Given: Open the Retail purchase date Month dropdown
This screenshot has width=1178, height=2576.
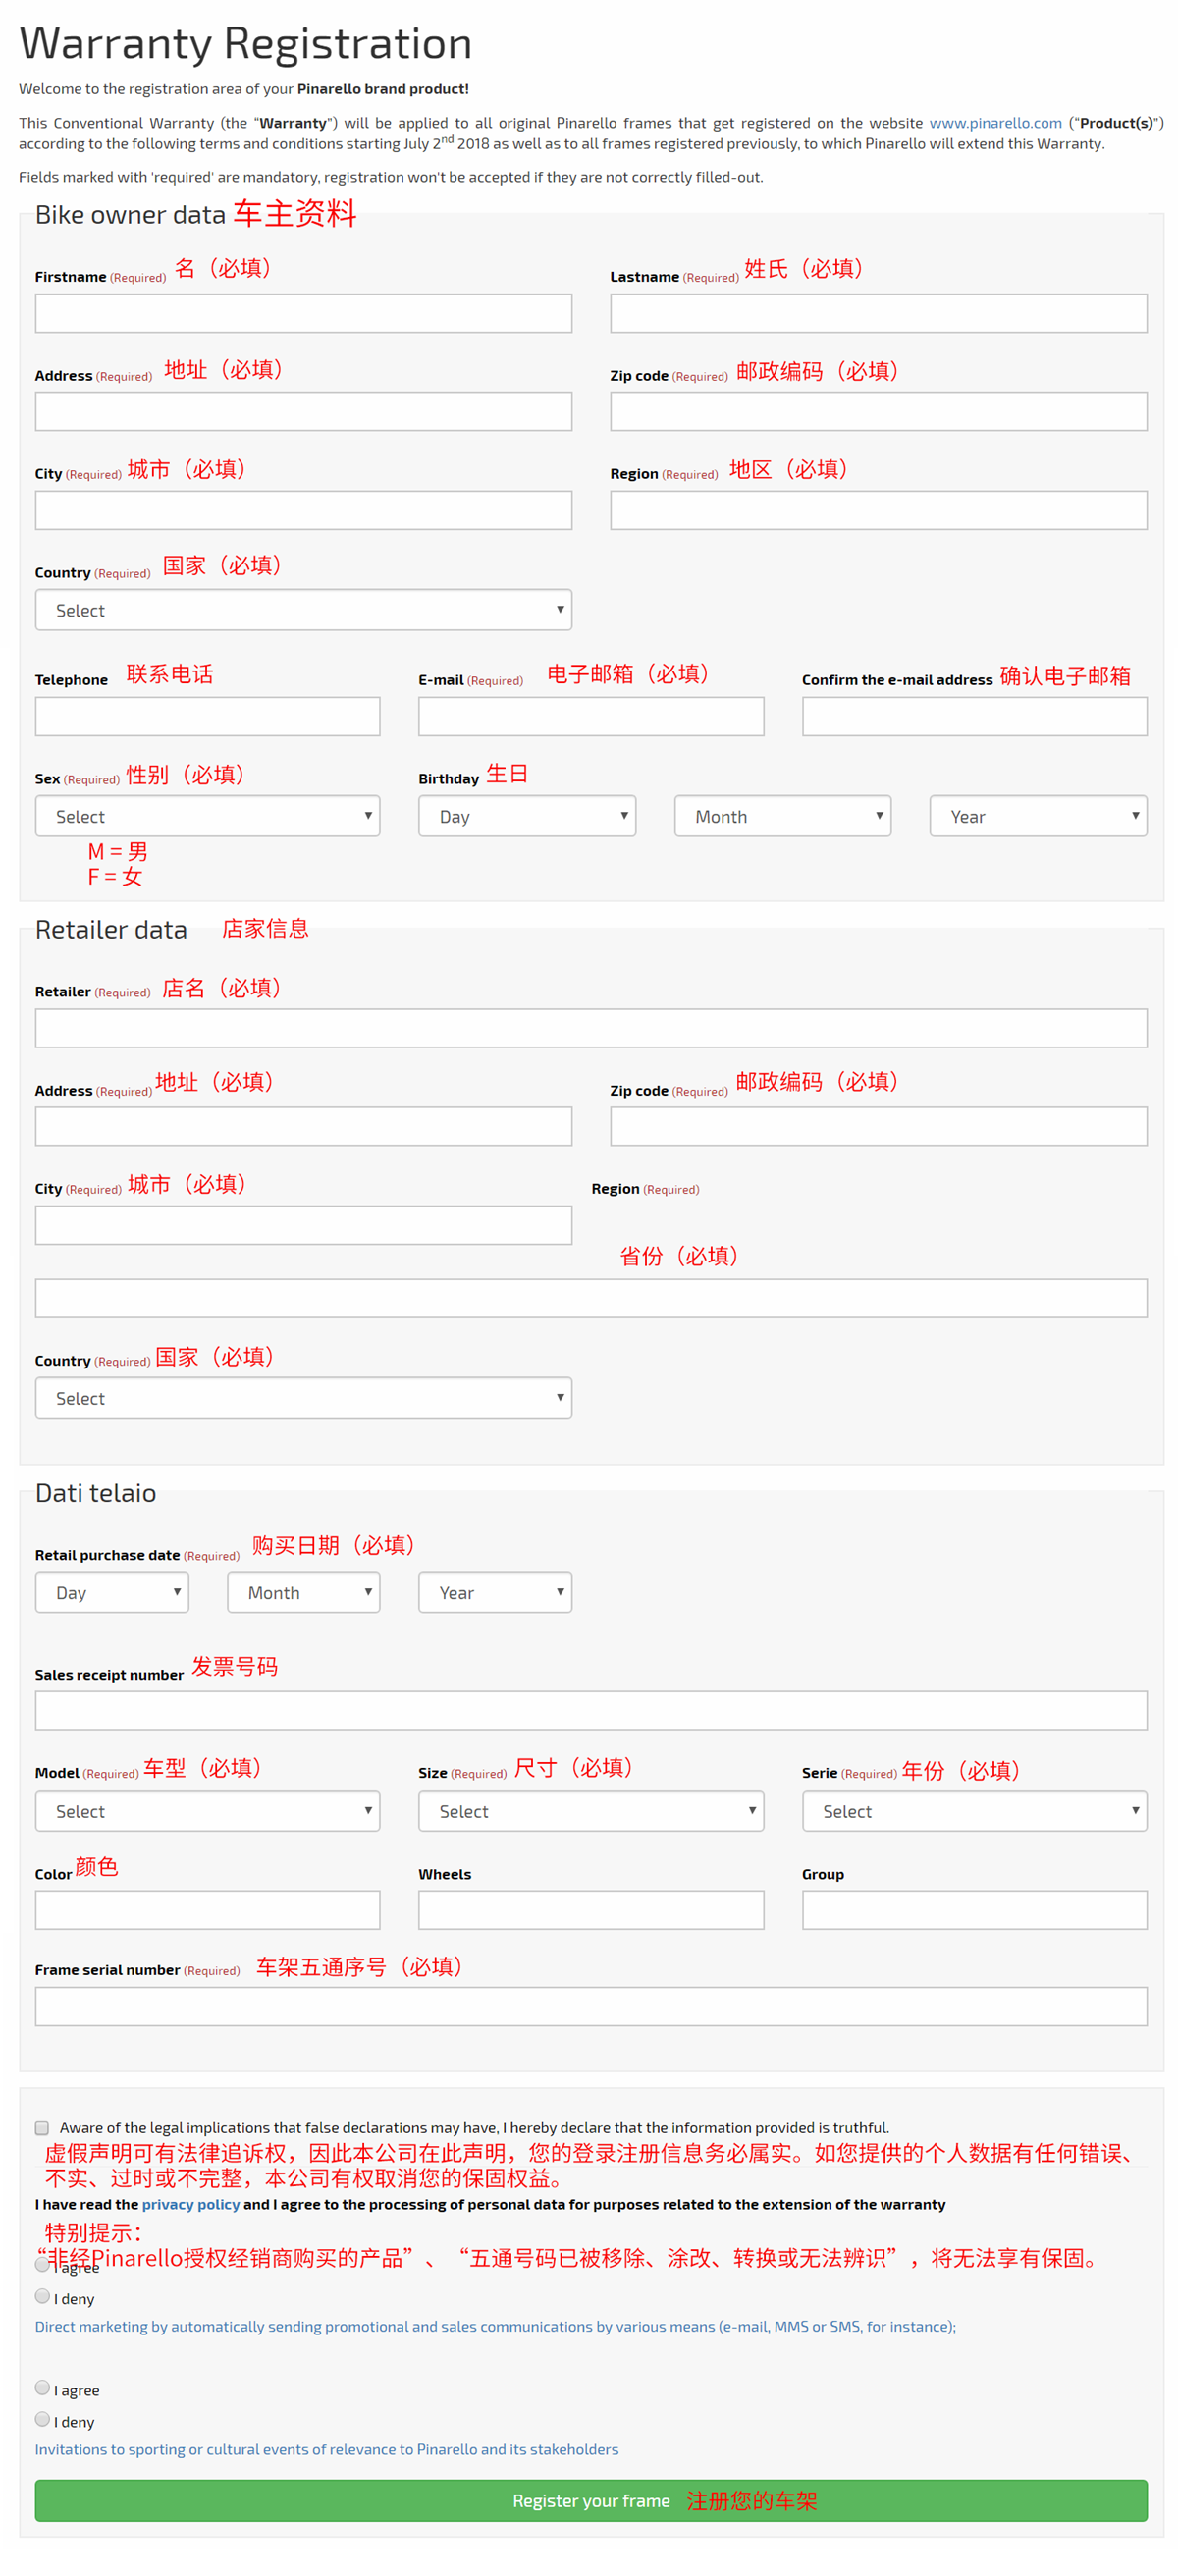Looking at the screenshot, I should 303,1592.
